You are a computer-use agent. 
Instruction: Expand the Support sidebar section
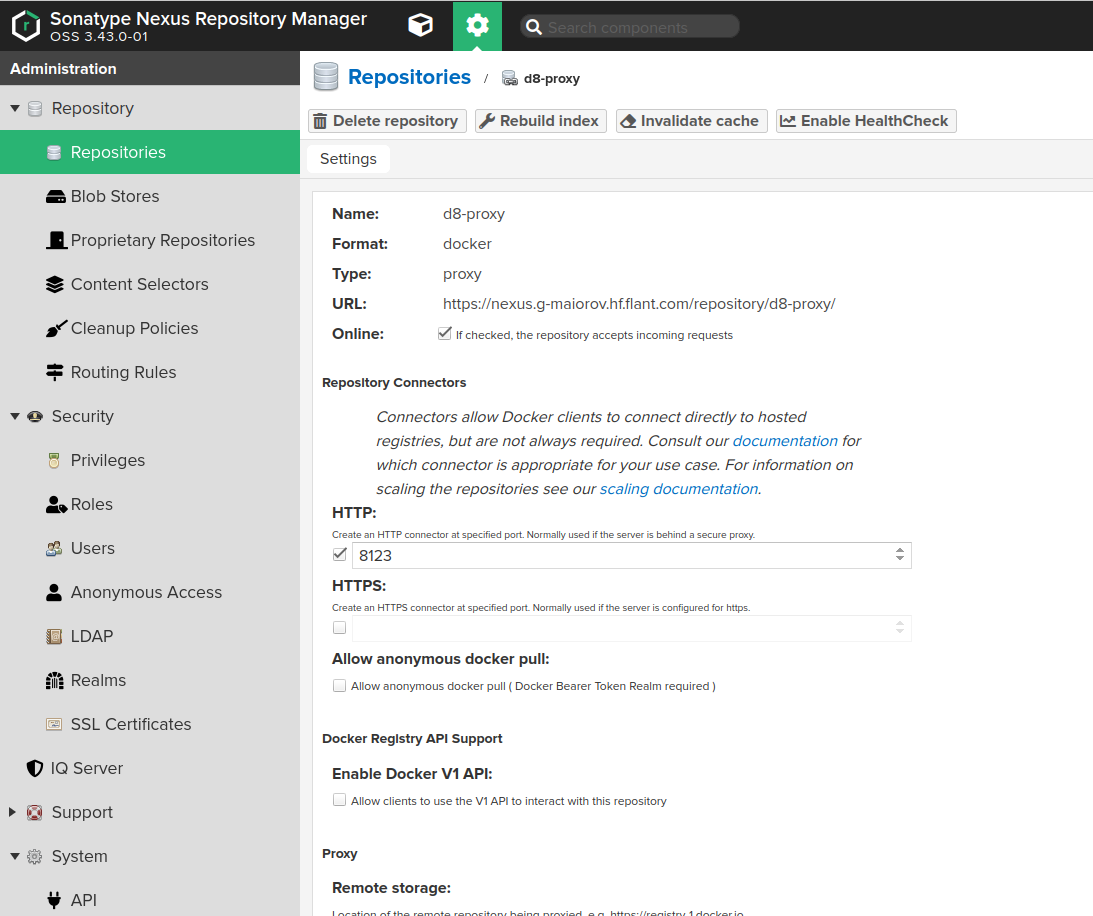pos(14,812)
